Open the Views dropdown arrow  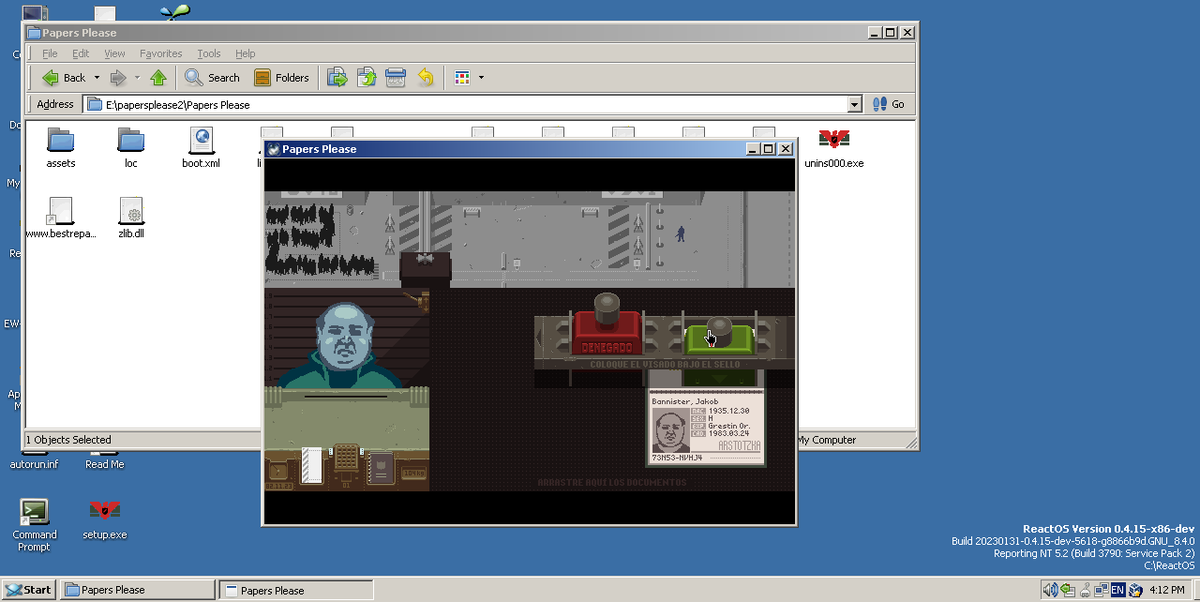pos(482,77)
